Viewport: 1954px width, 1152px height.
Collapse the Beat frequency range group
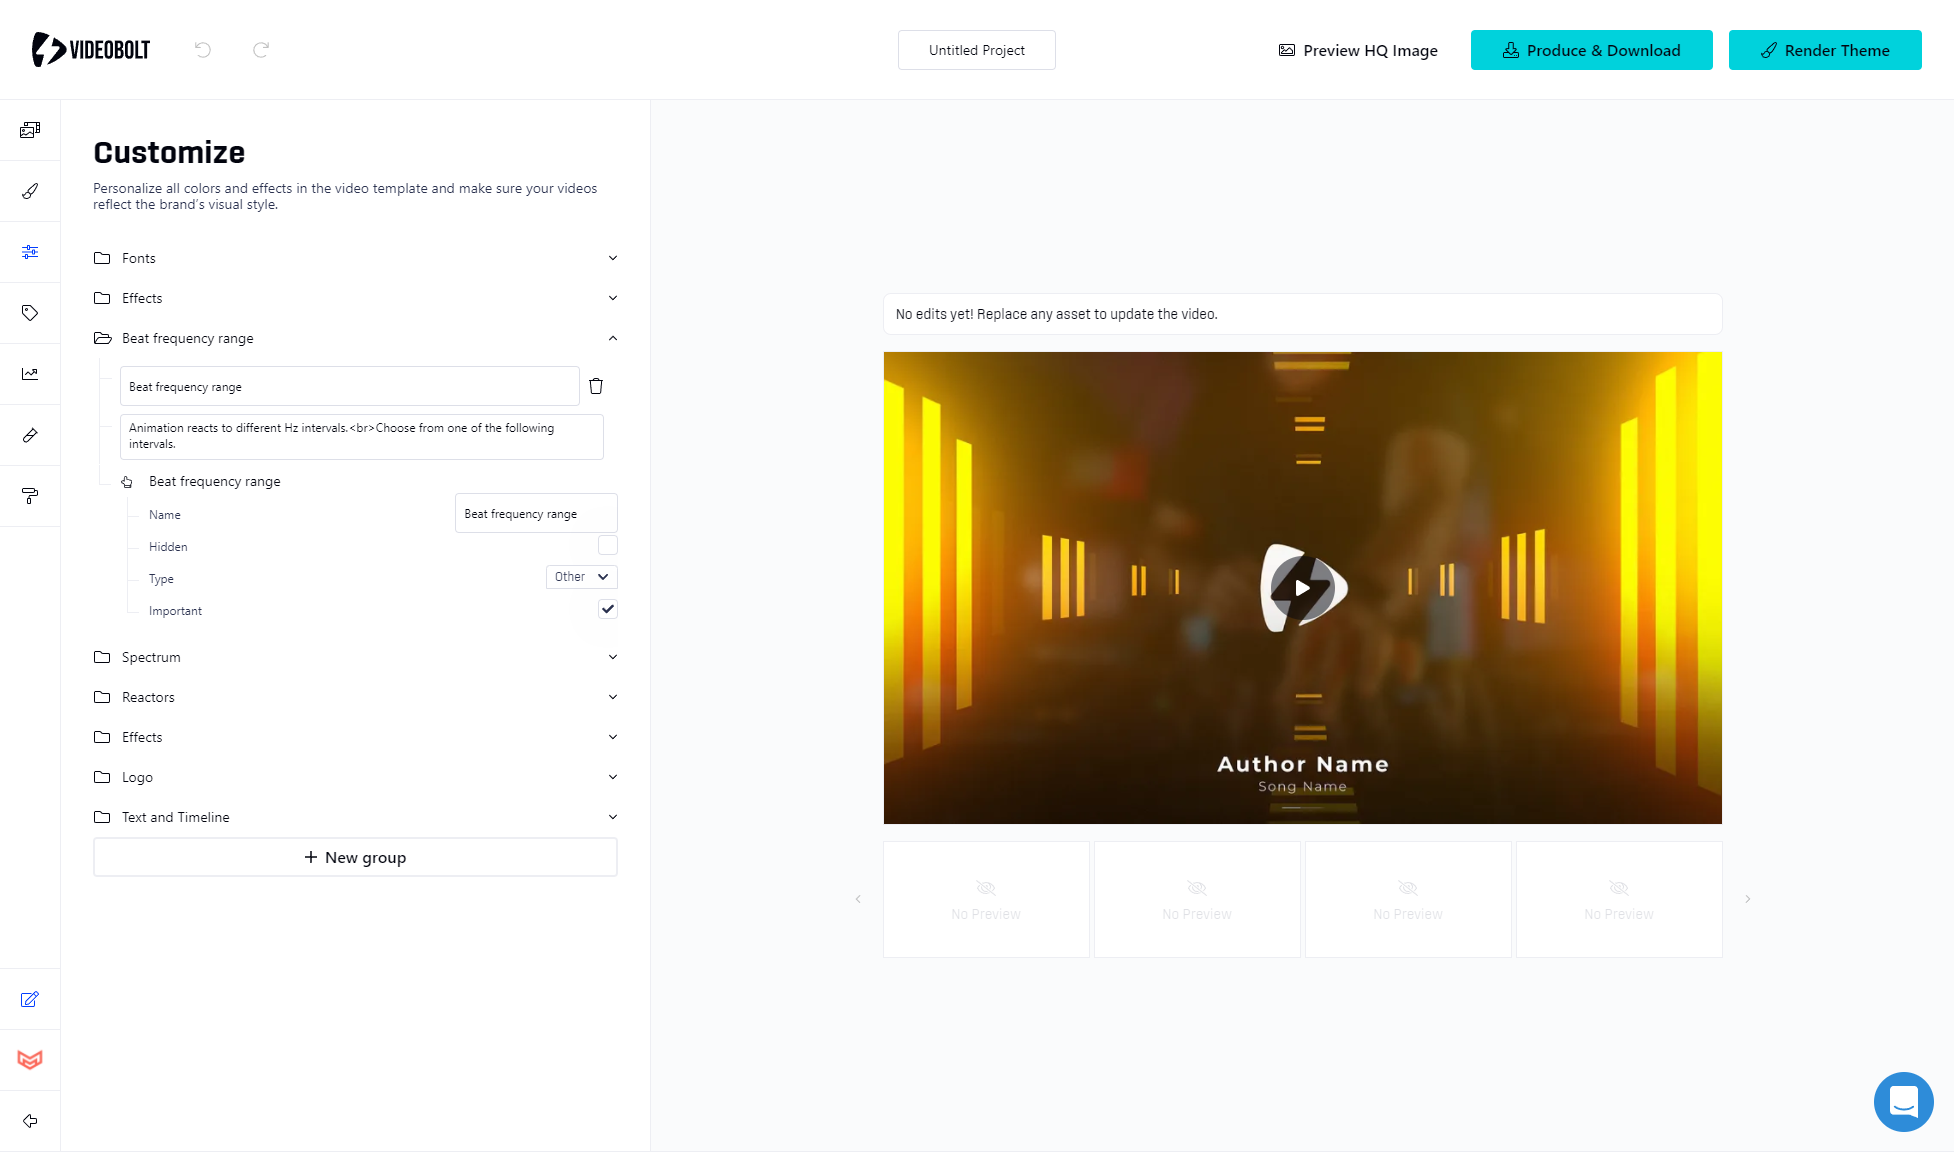tap(613, 338)
